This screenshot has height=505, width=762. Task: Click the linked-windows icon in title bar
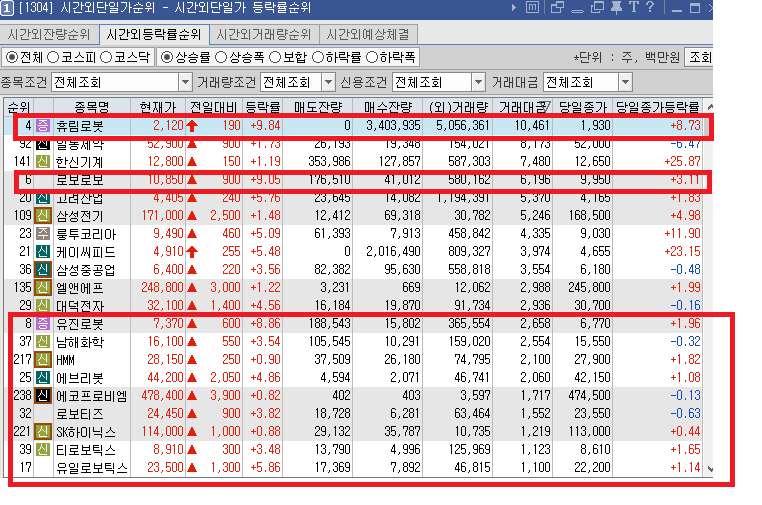coord(557,7)
